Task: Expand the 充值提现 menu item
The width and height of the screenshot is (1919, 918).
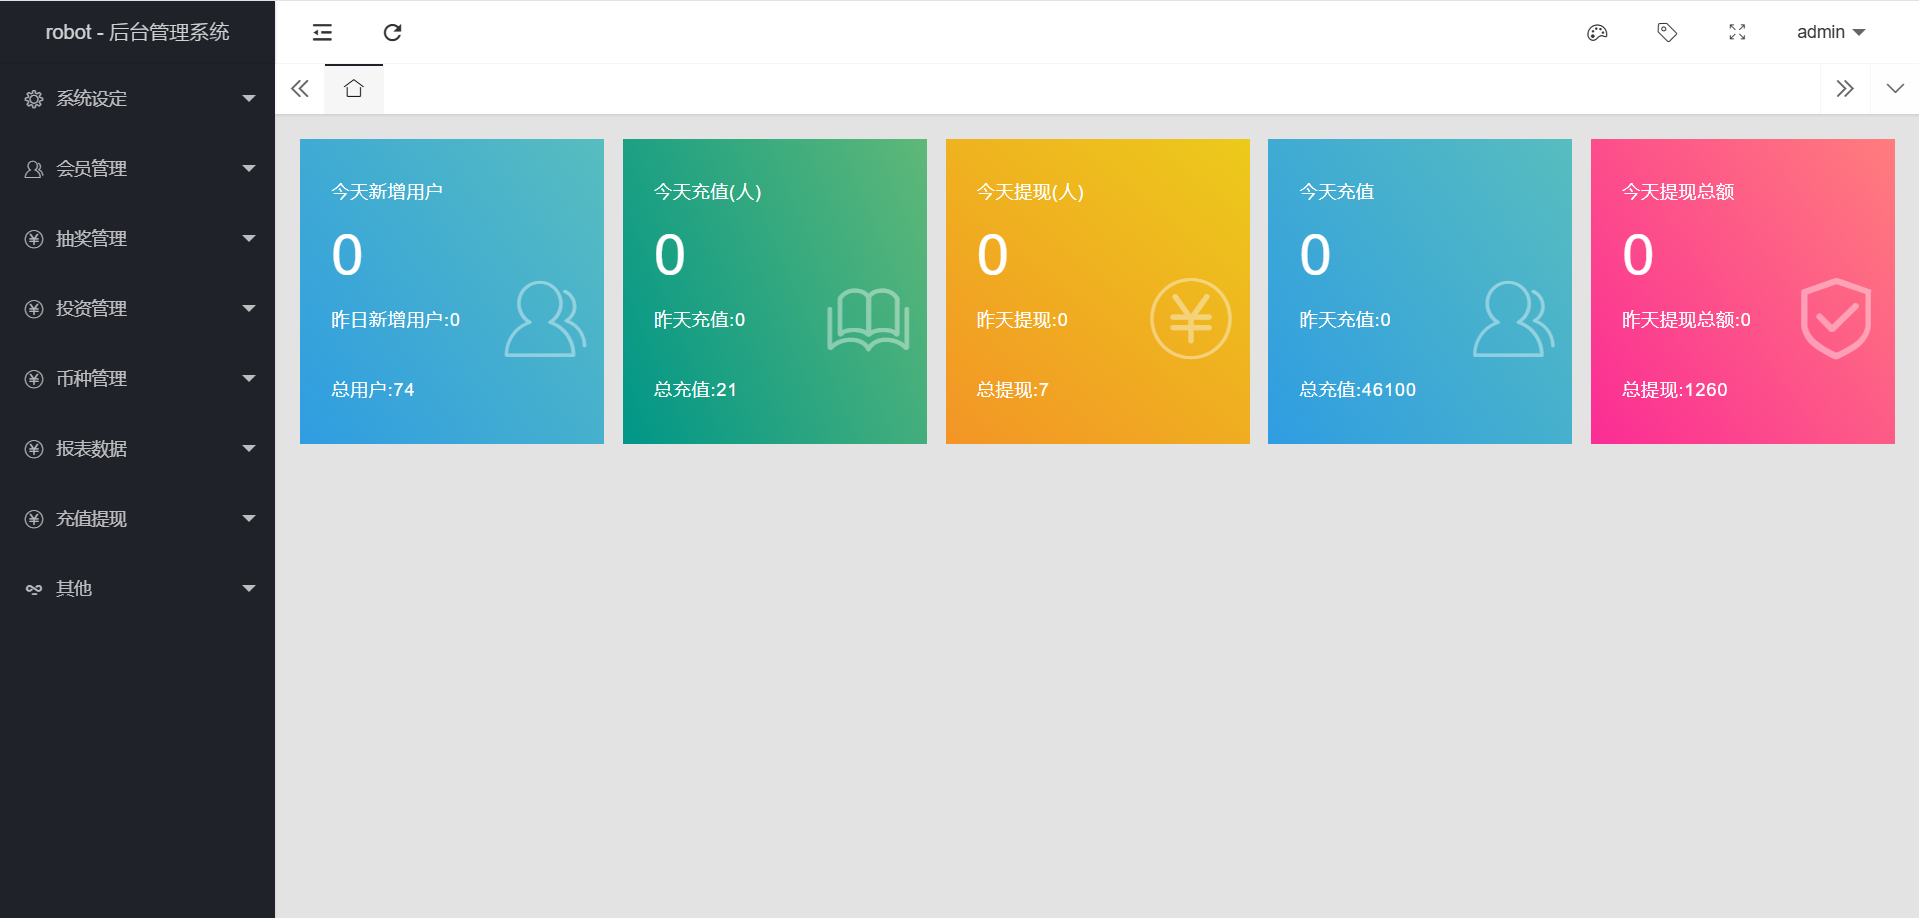Action: pyautogui.click(x=137, y=519)
